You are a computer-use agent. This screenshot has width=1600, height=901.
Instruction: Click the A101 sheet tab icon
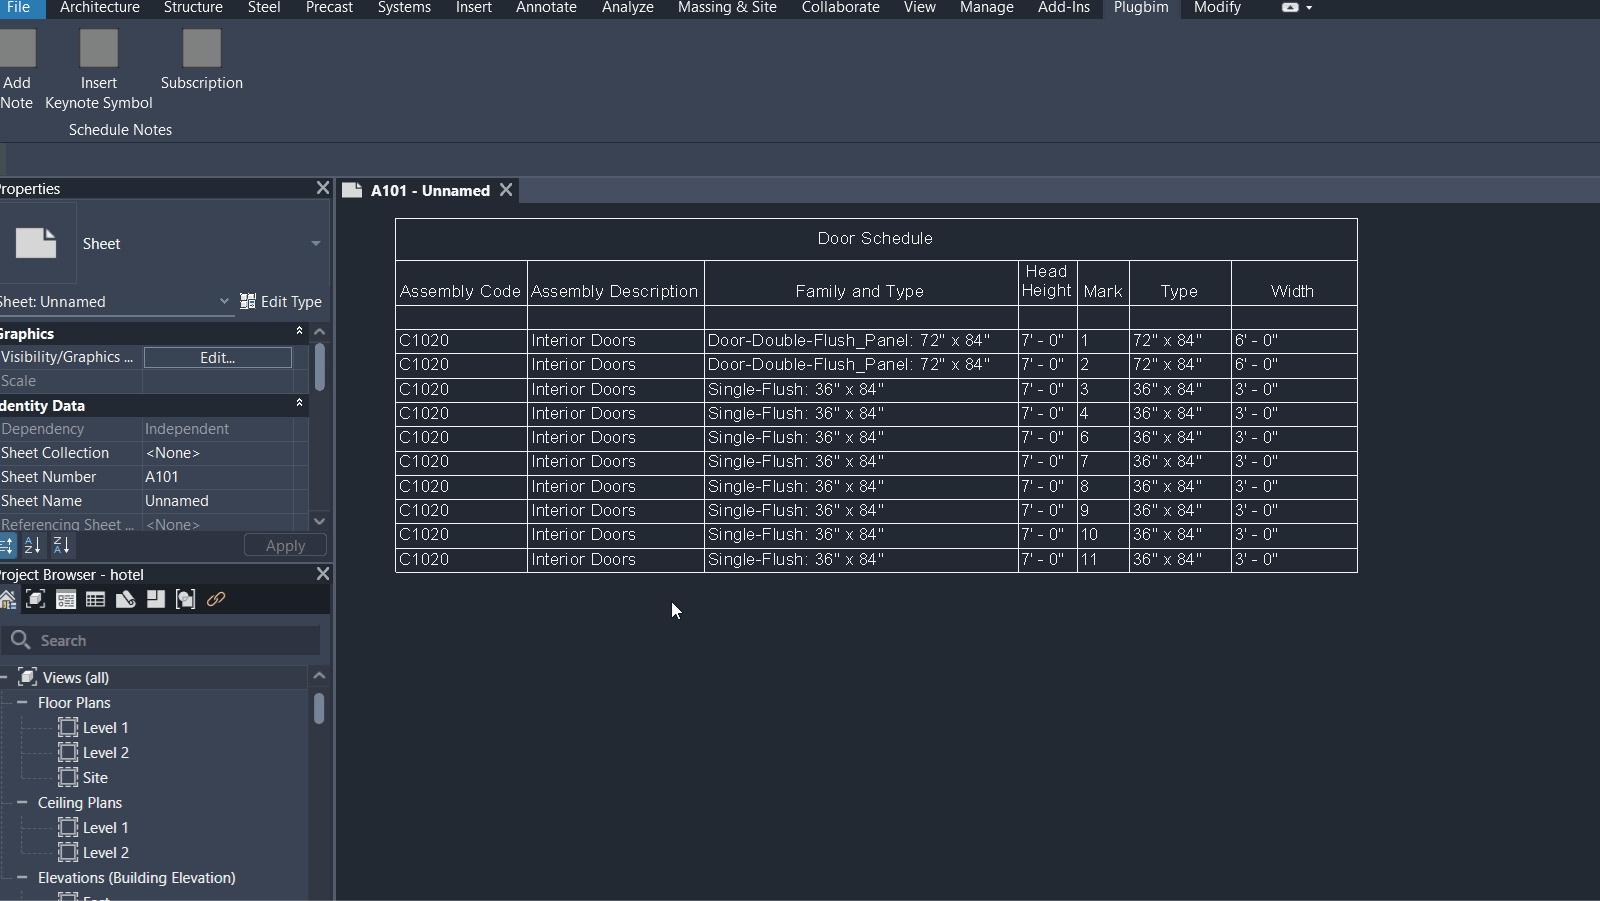point(352,190)
